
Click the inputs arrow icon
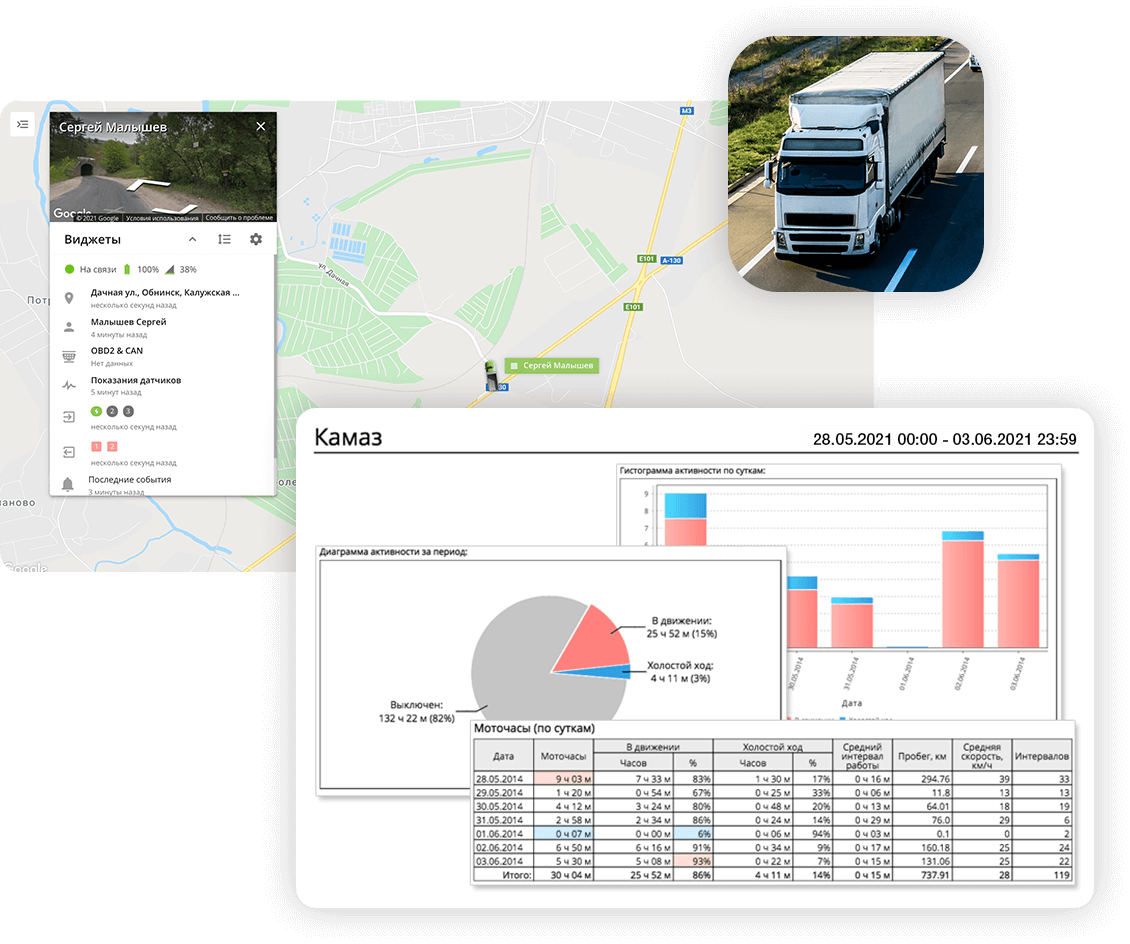69,417
